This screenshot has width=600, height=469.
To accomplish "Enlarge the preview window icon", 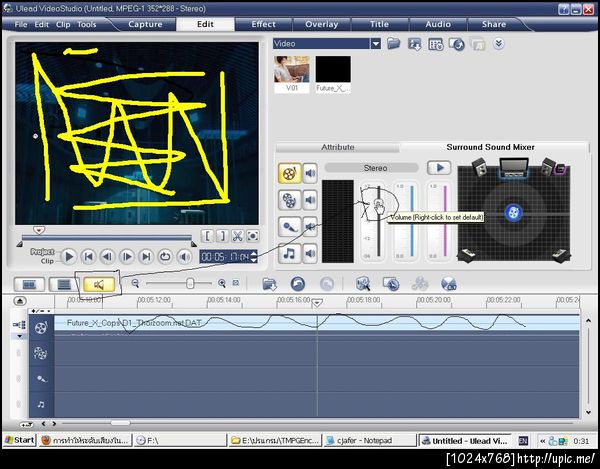I will (253, 236).
